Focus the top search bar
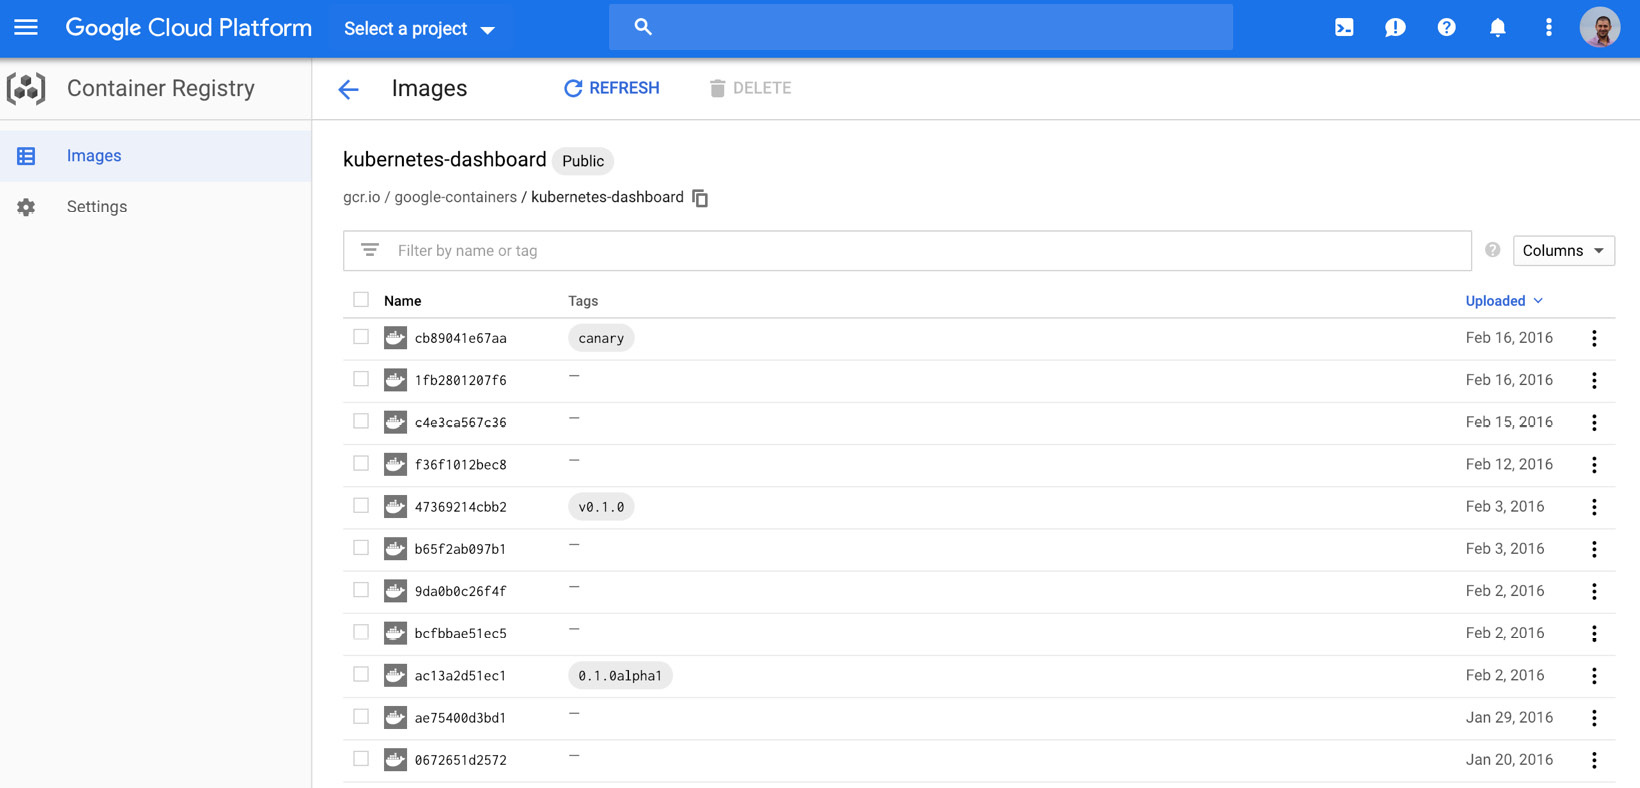1640x788 pixels. [x=921, y=27]
